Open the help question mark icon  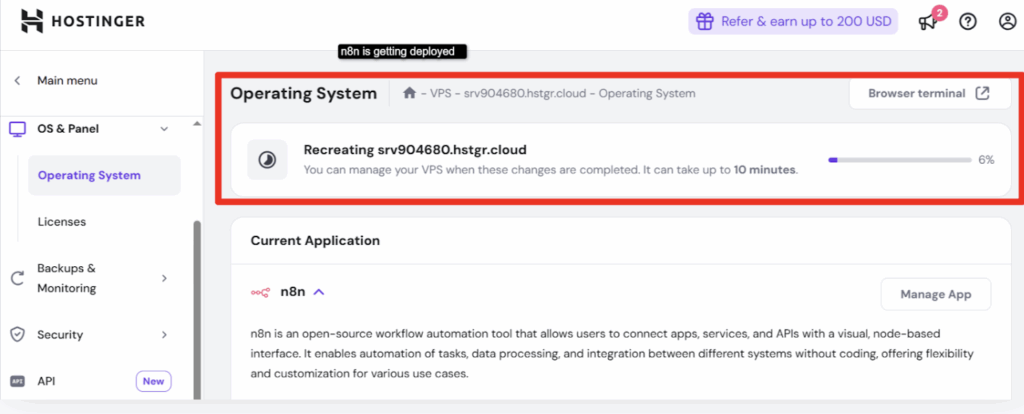(x=967, y=22)
